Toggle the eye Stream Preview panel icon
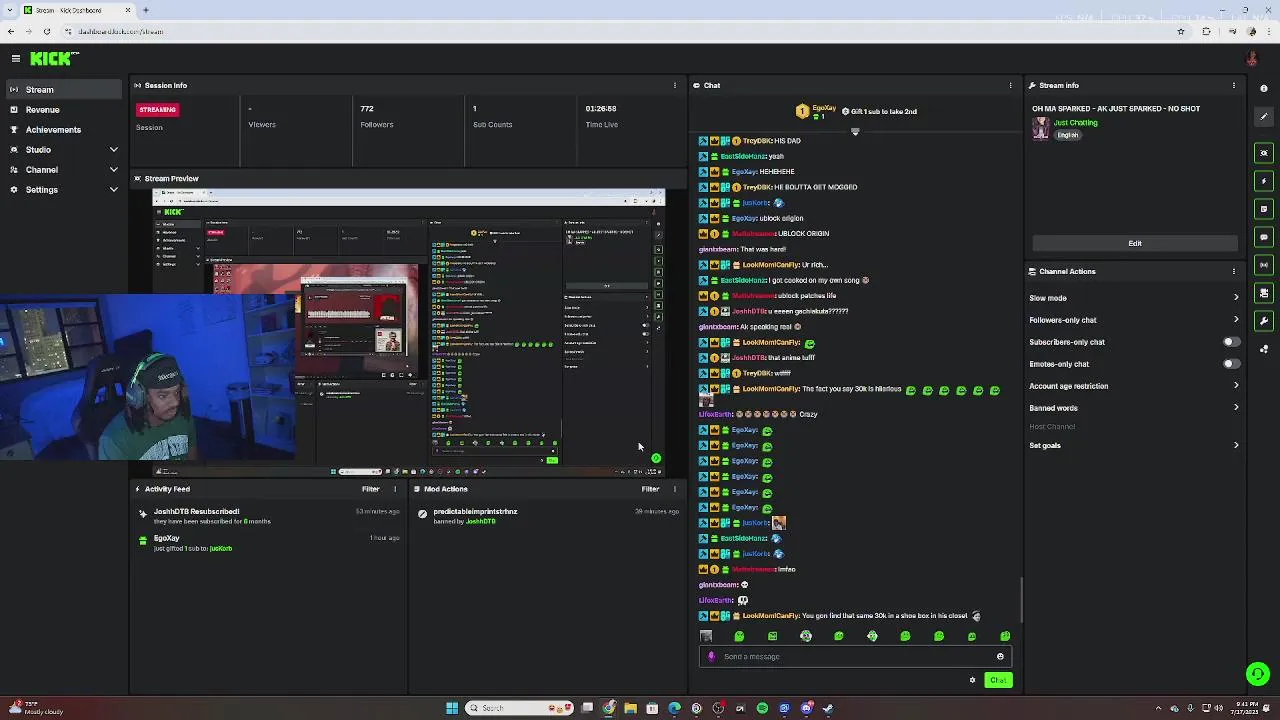 click(x=1264, y=153)
